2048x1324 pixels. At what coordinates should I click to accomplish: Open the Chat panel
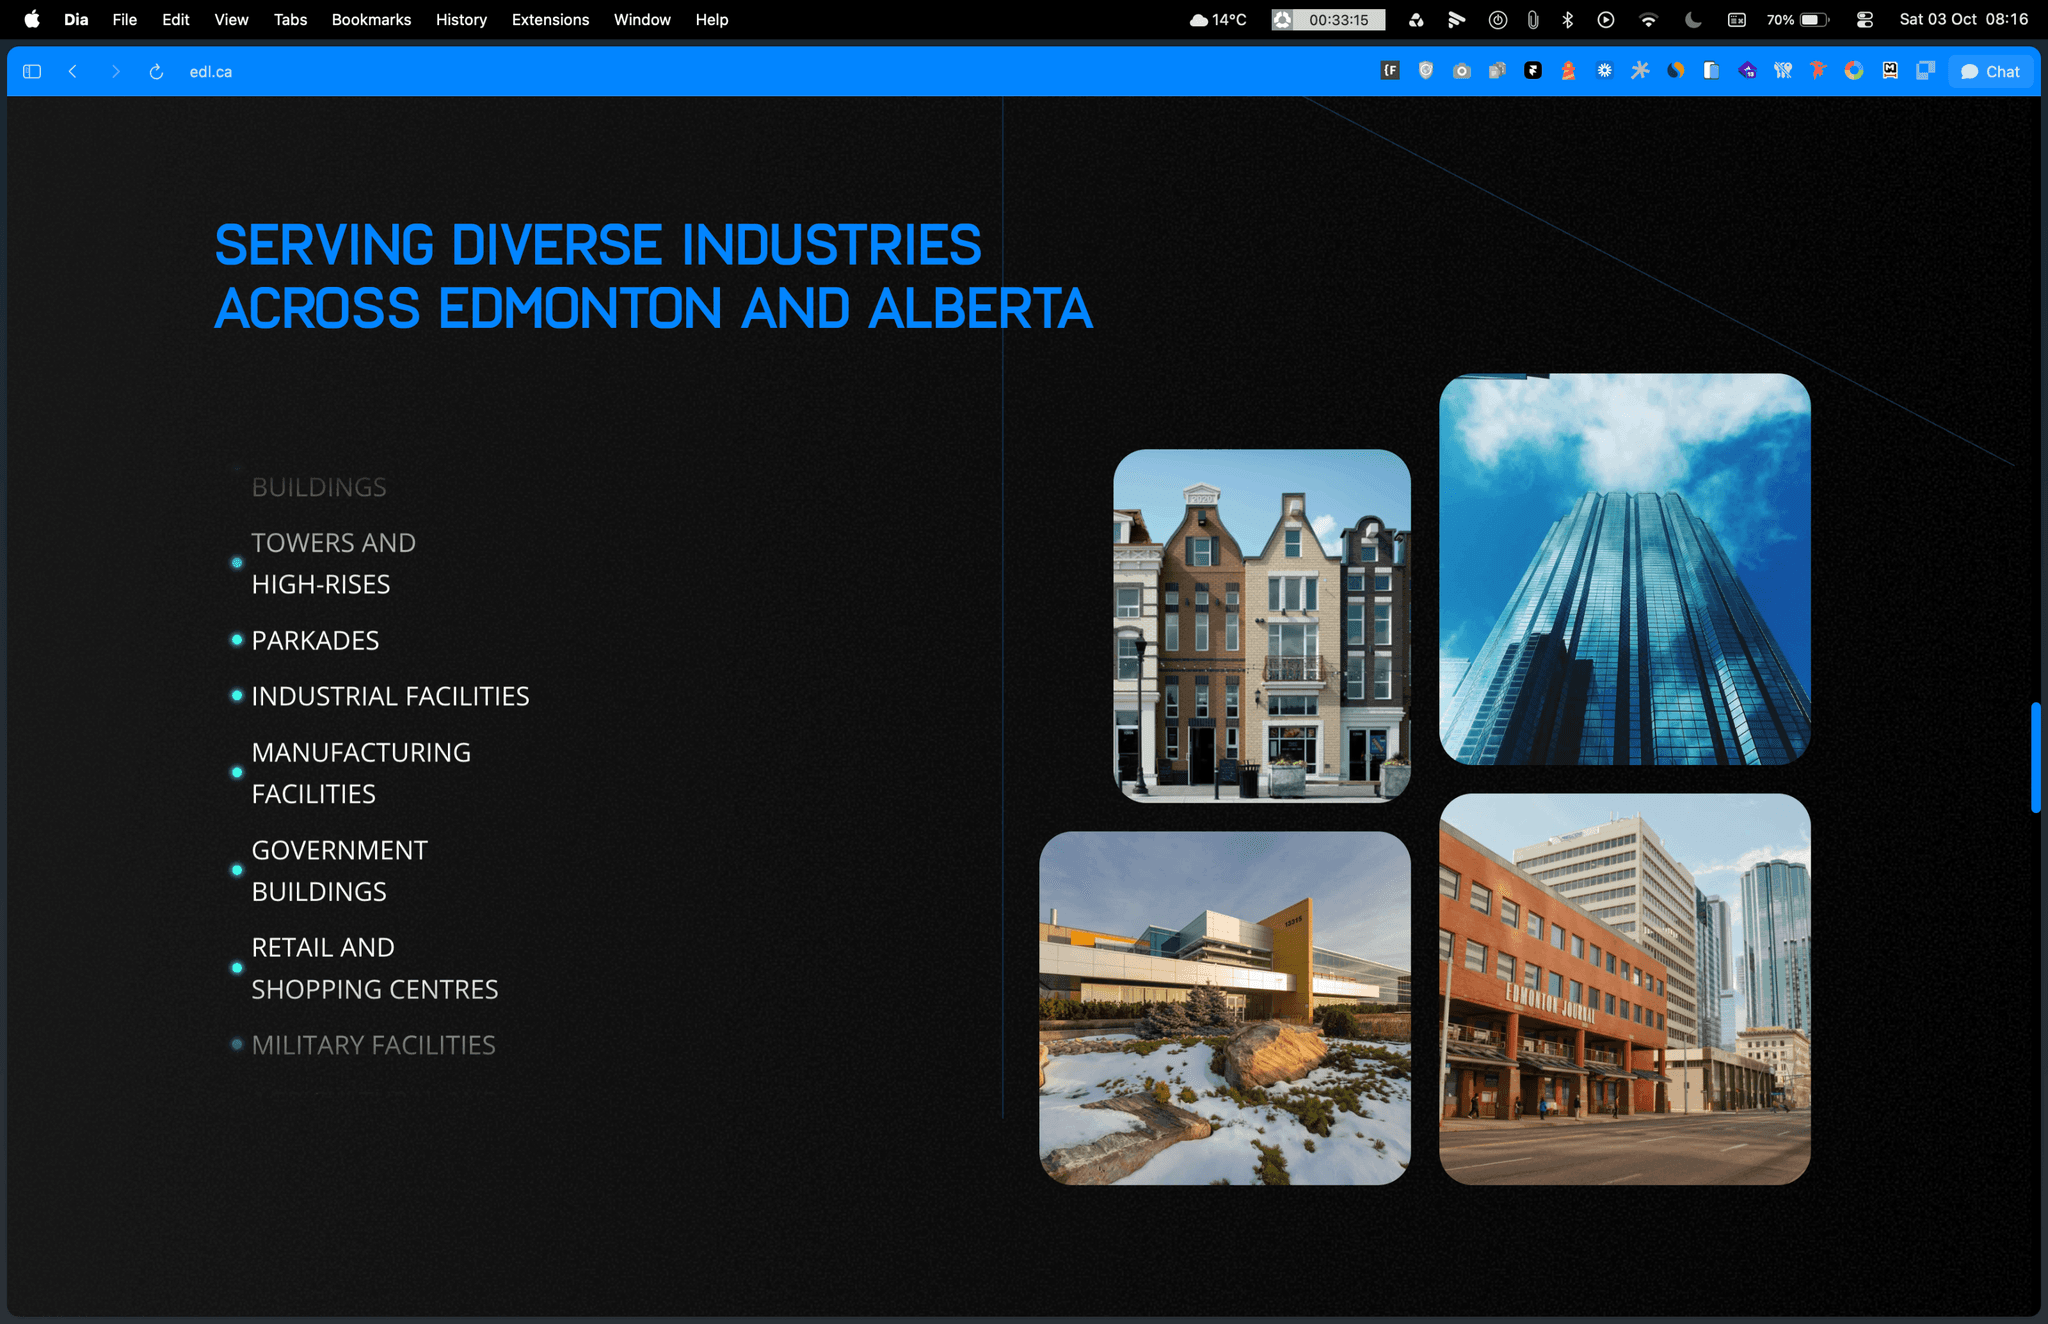coord(1990,72)
